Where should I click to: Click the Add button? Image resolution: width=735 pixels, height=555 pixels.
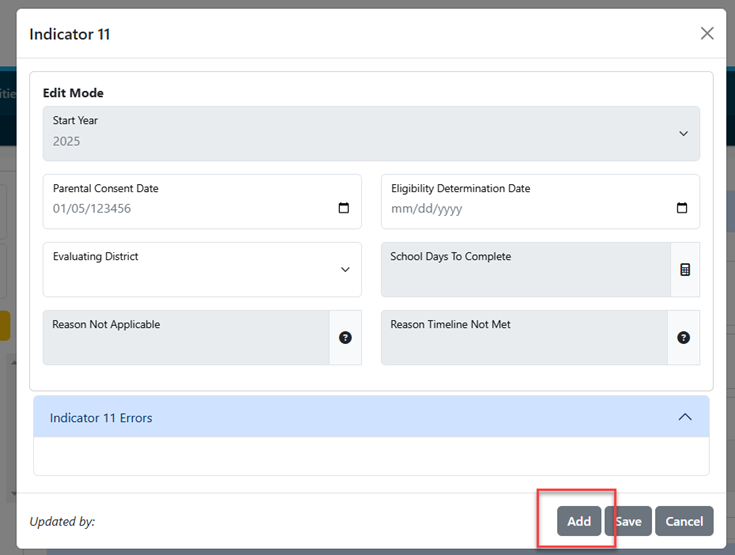pos(579,521)
